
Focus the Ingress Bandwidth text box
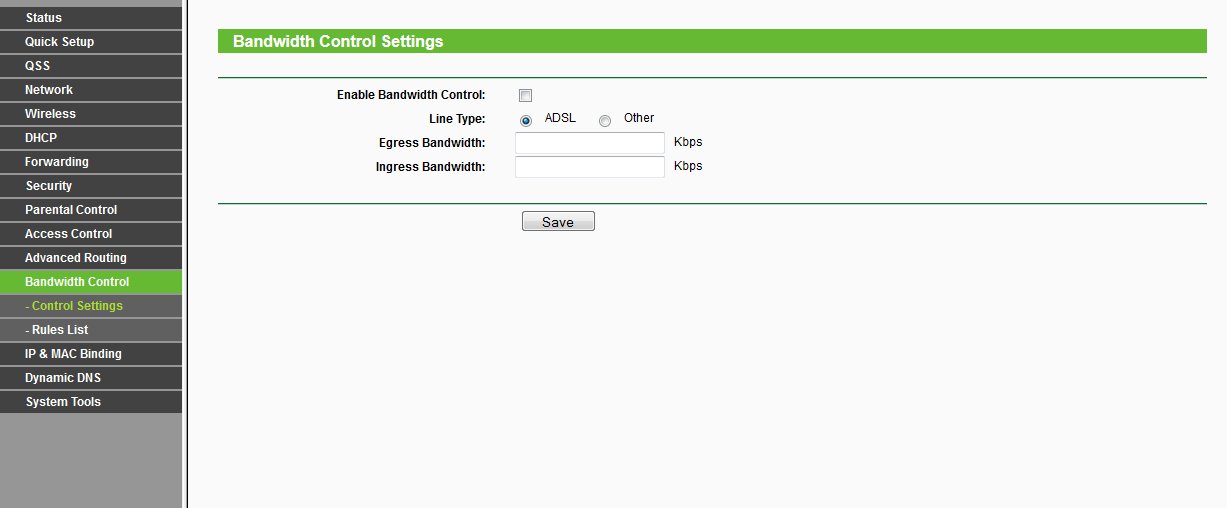(x=589, y=167)
